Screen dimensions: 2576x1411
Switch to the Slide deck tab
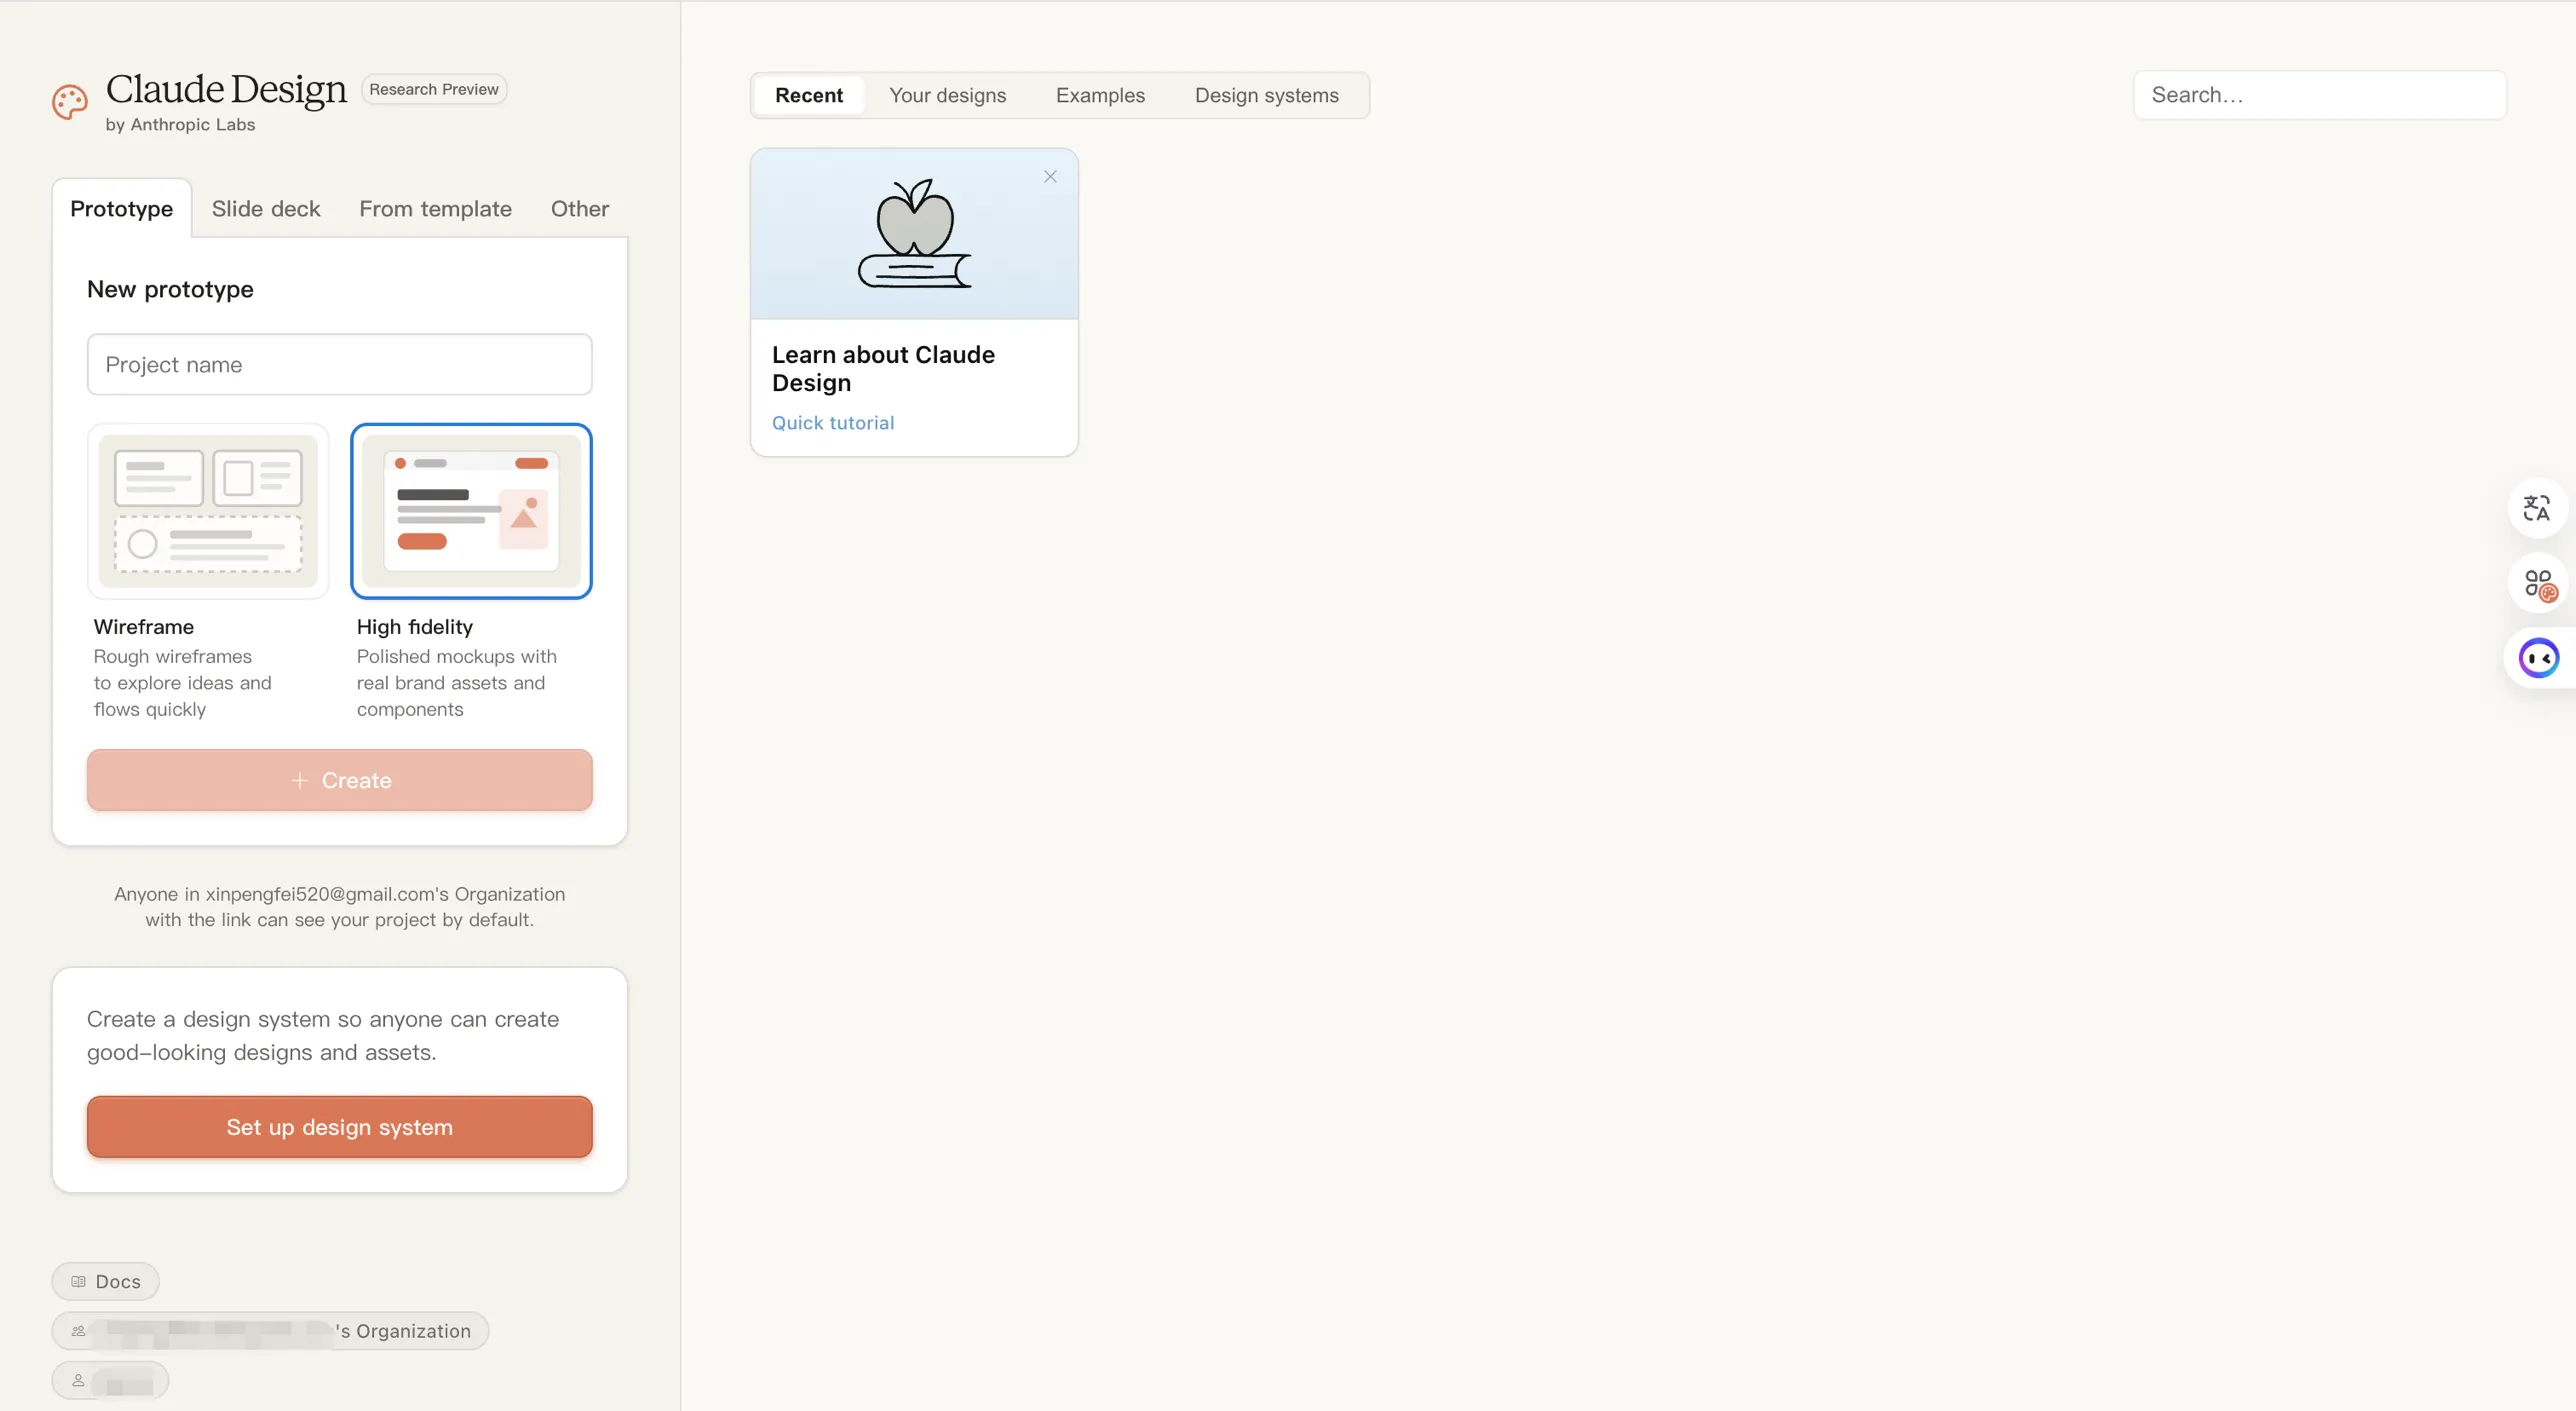[x=266, y=208]
